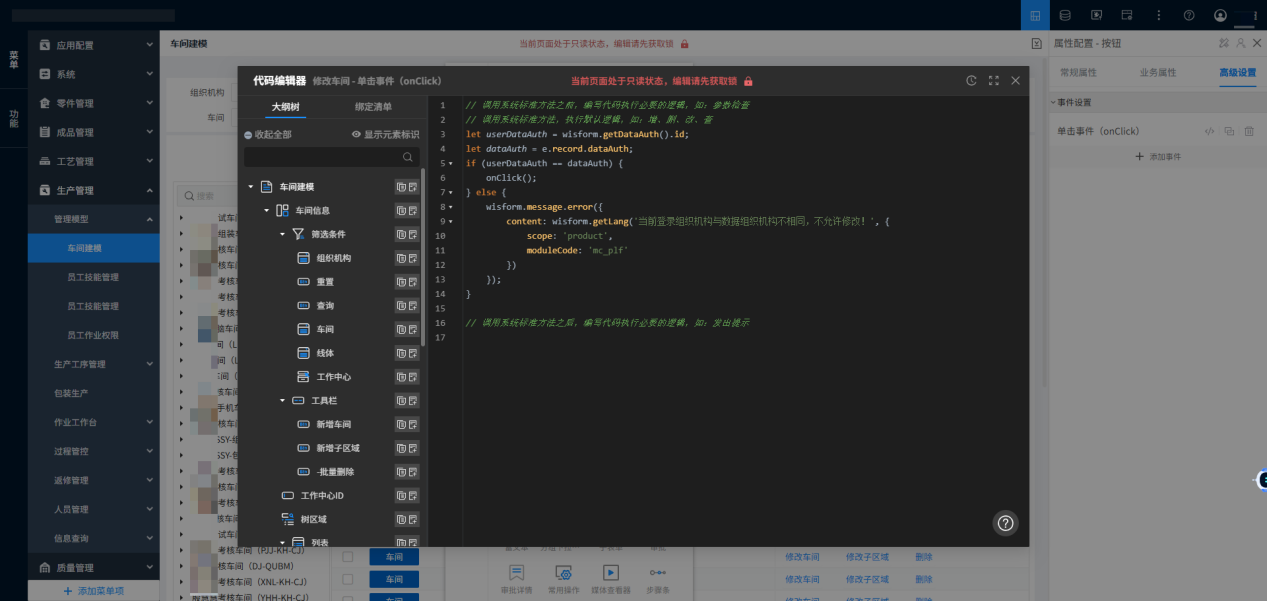The width and height of the screenshot is (1267, 601).
Task: Switch to the 绑定清单 tab
Action: pyautogui.click(x=373, y=107)
